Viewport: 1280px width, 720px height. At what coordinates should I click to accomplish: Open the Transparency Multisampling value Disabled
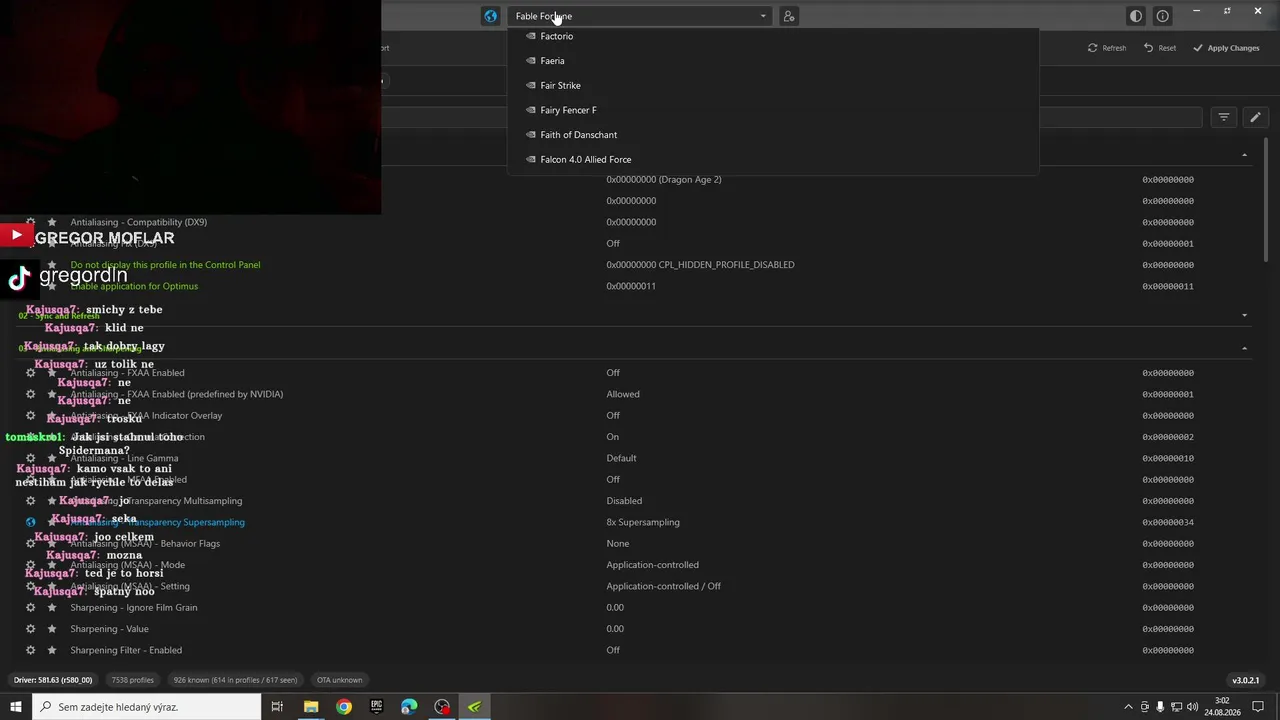click(624, 501)
